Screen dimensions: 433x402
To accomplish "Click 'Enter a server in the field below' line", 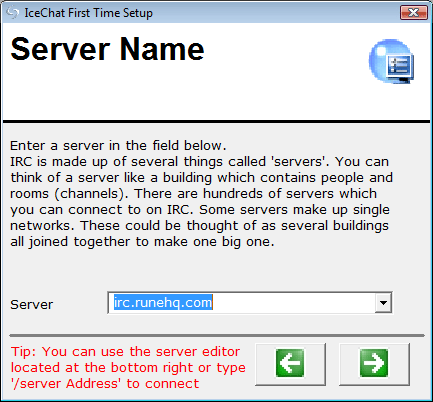I will click(118, 146).
